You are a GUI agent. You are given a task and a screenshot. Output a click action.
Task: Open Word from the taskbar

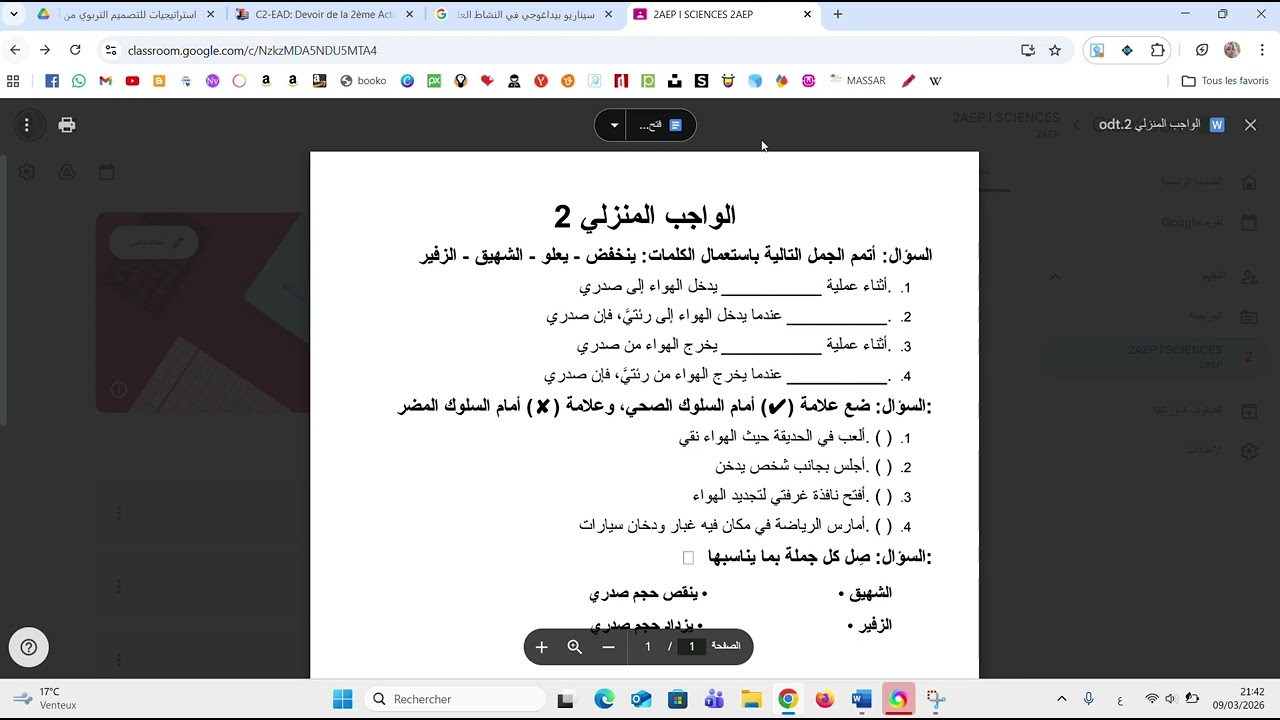coord(861,699)
